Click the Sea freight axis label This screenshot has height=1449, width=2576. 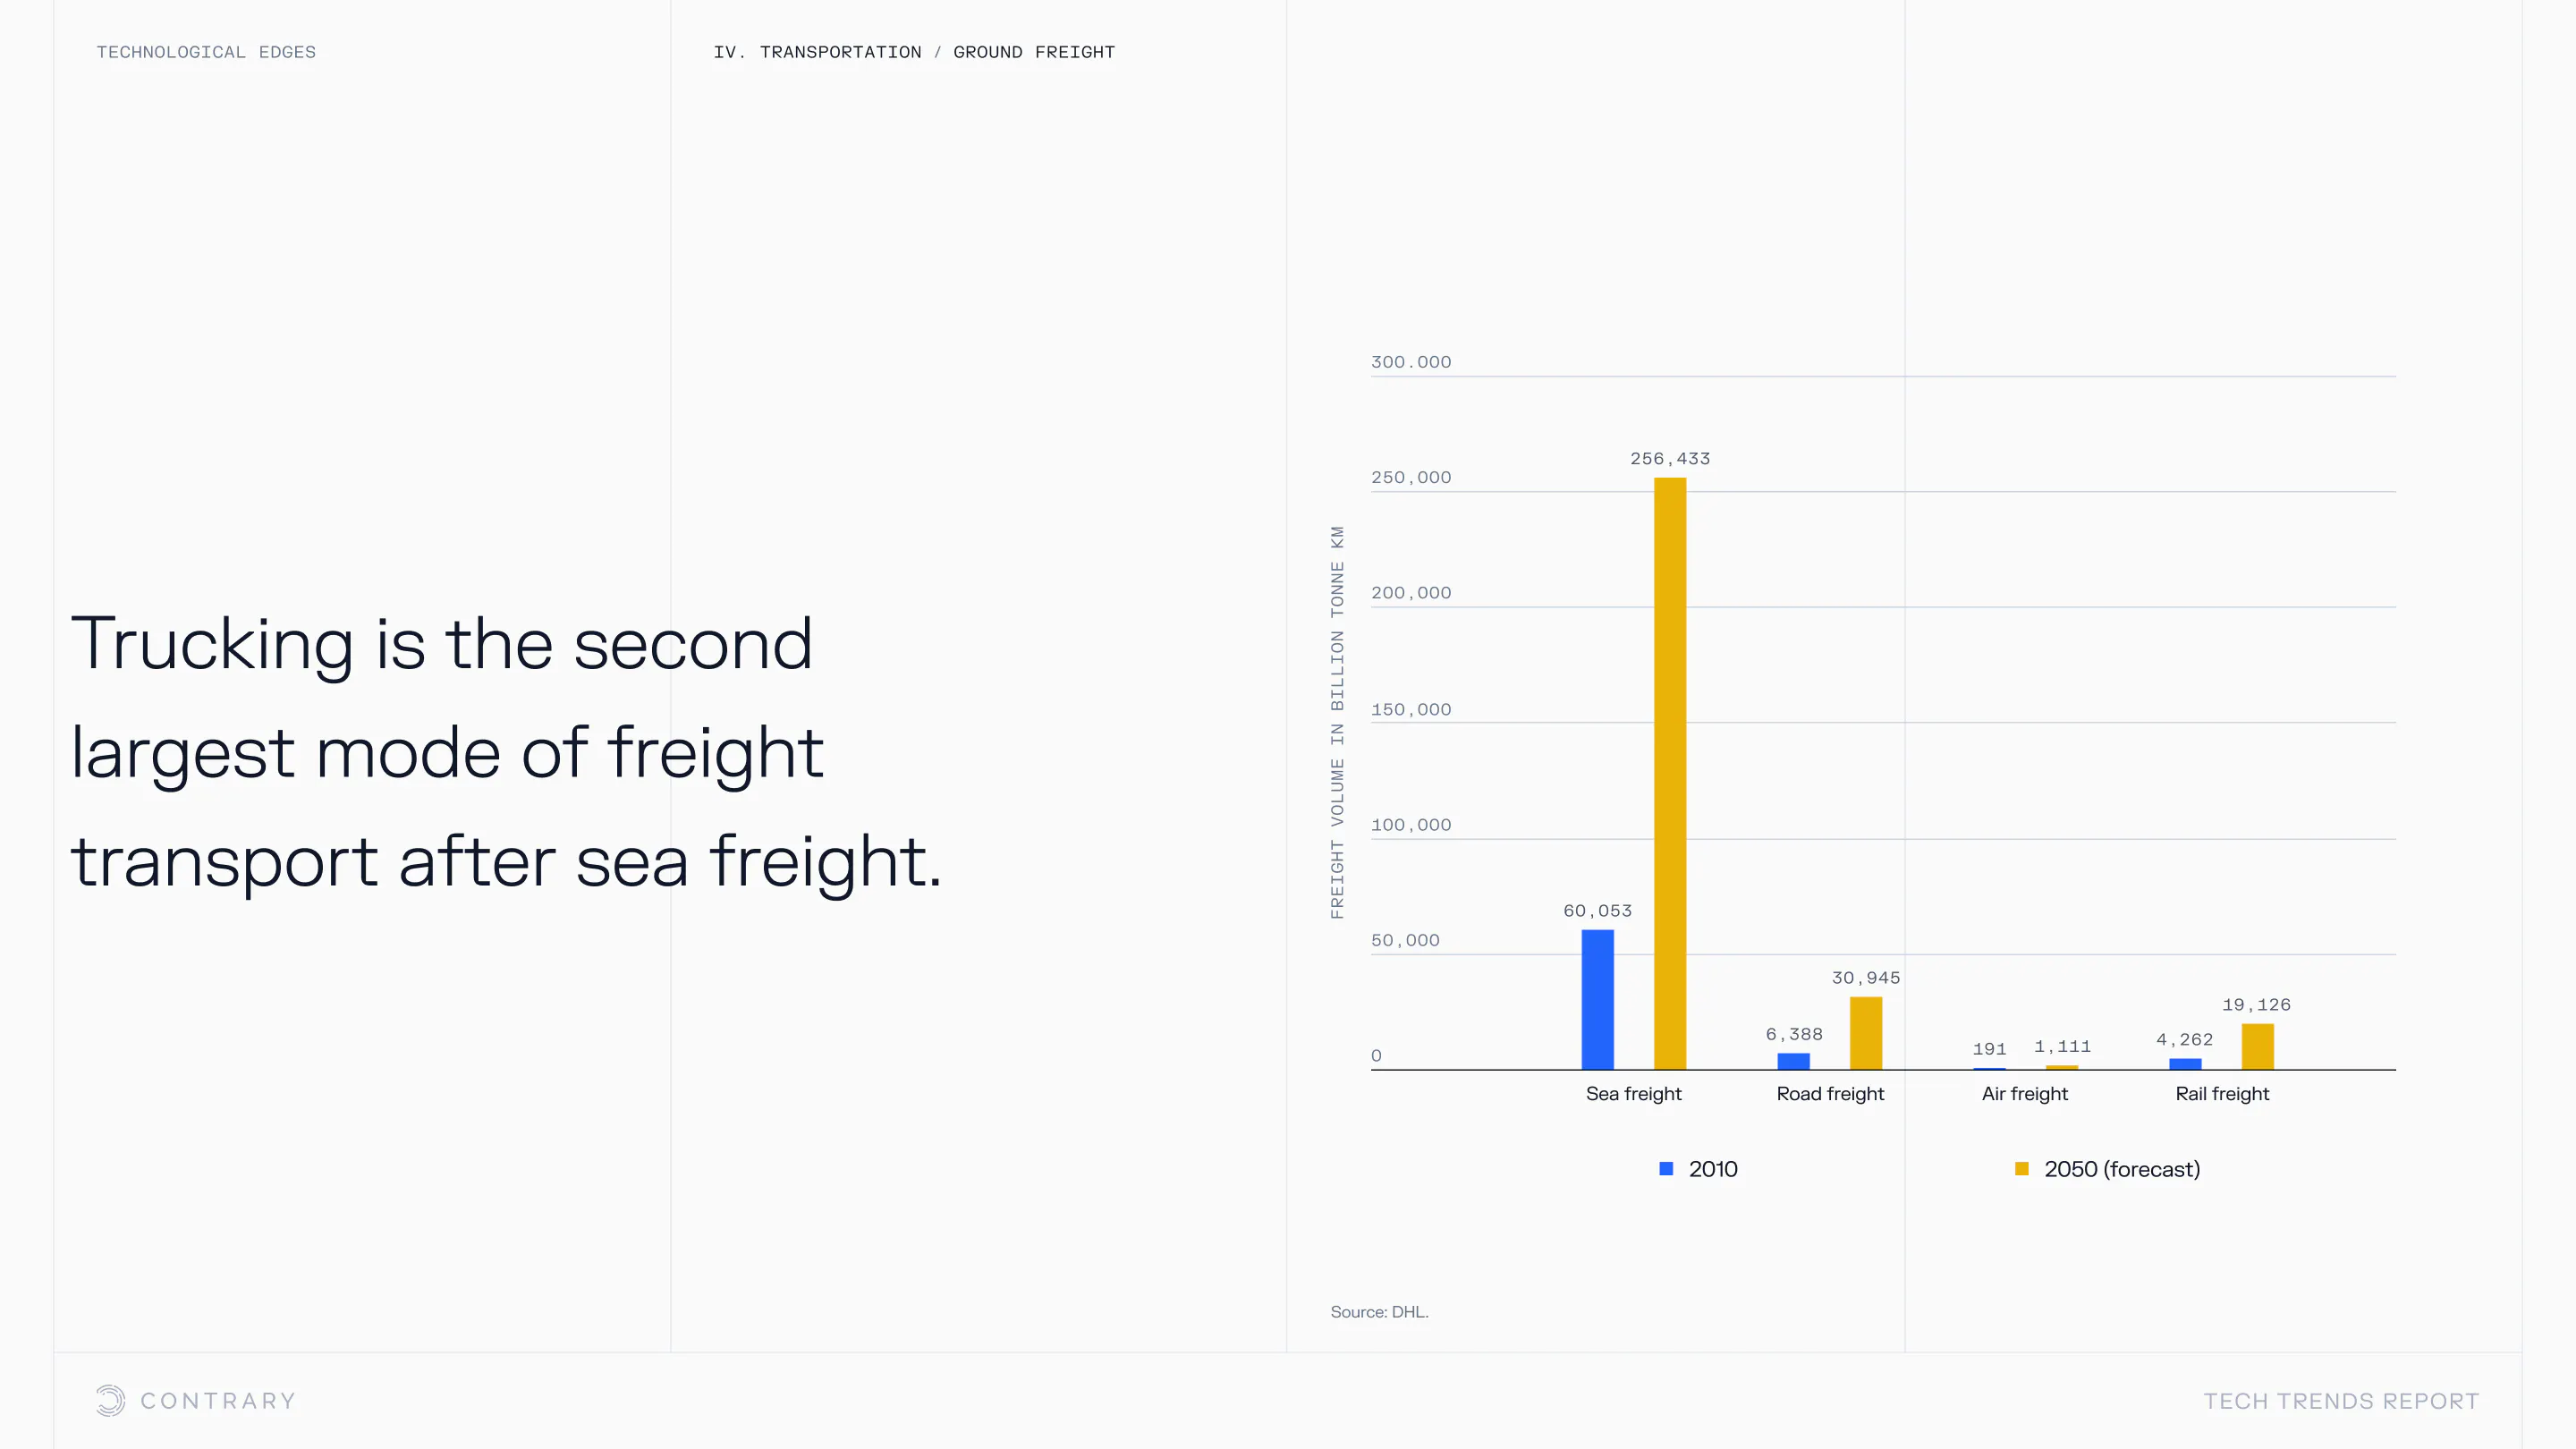pos(1633,1094)
